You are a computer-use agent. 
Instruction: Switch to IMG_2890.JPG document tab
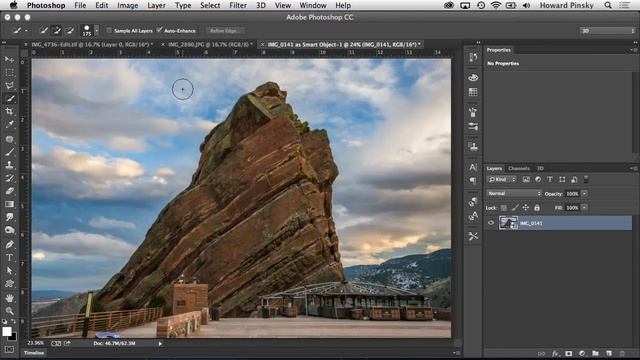[x=210, y=44]
